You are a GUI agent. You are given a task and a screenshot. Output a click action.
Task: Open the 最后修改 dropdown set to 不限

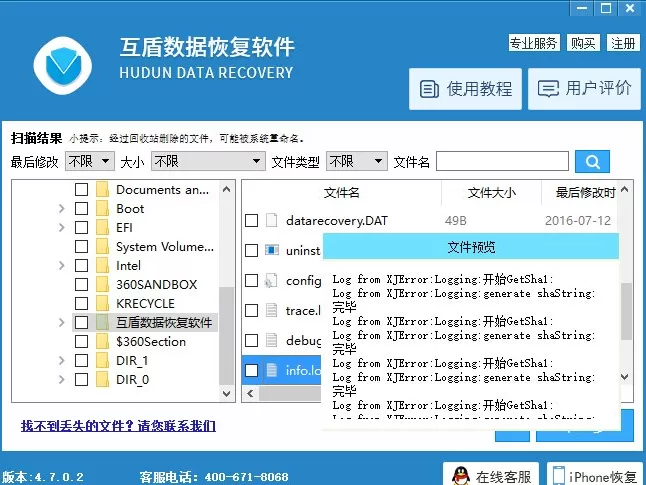click(89, 161)
